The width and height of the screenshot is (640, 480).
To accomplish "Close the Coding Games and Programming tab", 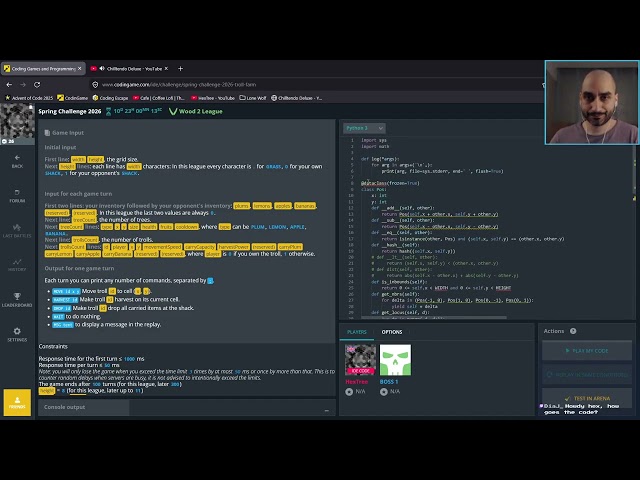I will pyautogui.click(x=80, y=69).
